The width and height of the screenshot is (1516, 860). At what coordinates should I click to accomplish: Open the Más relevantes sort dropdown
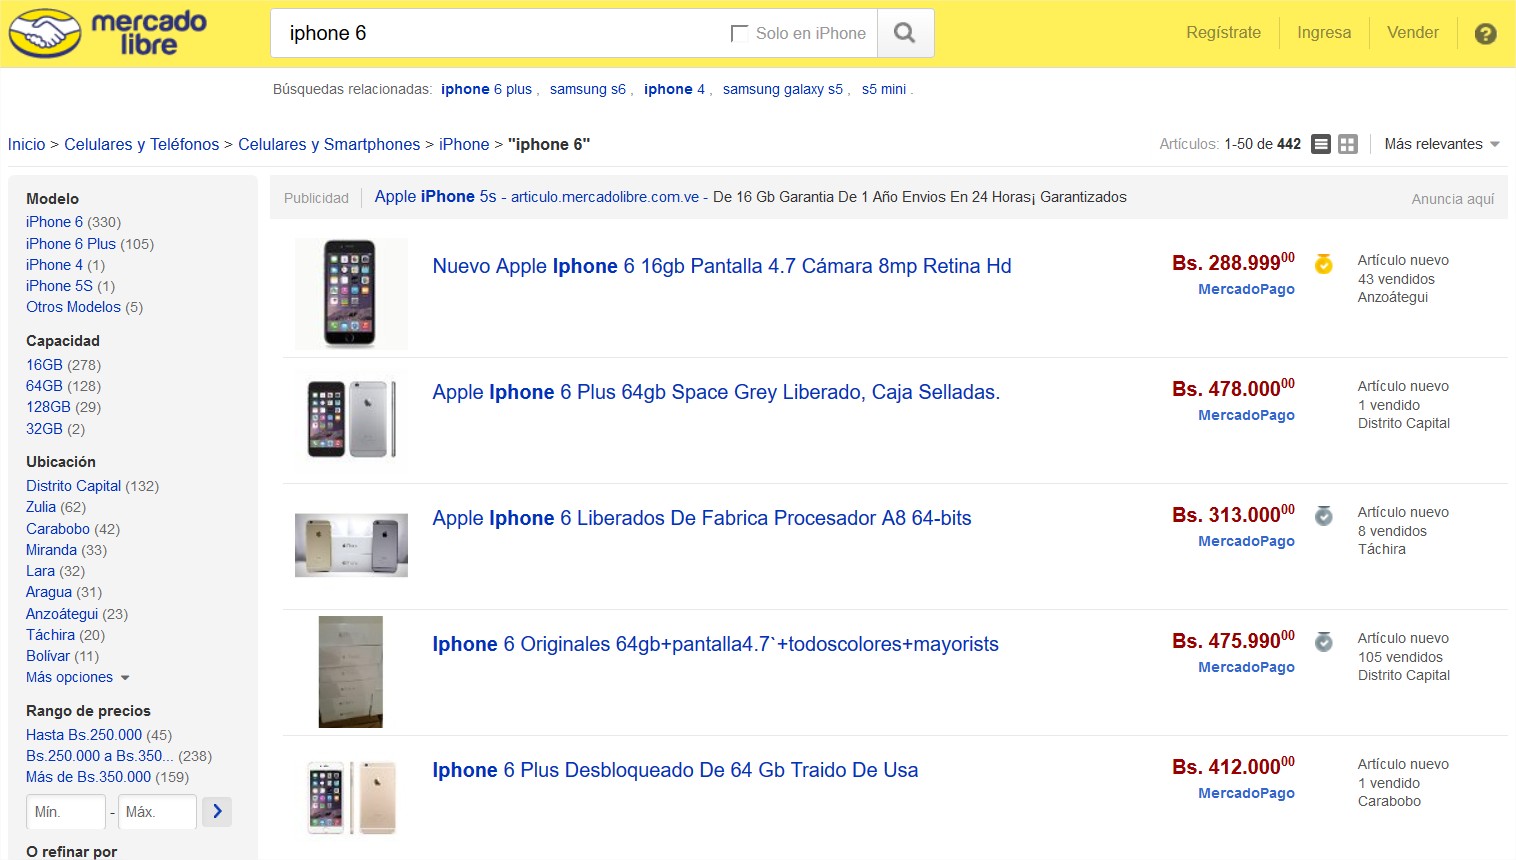tap(1442, 144)
